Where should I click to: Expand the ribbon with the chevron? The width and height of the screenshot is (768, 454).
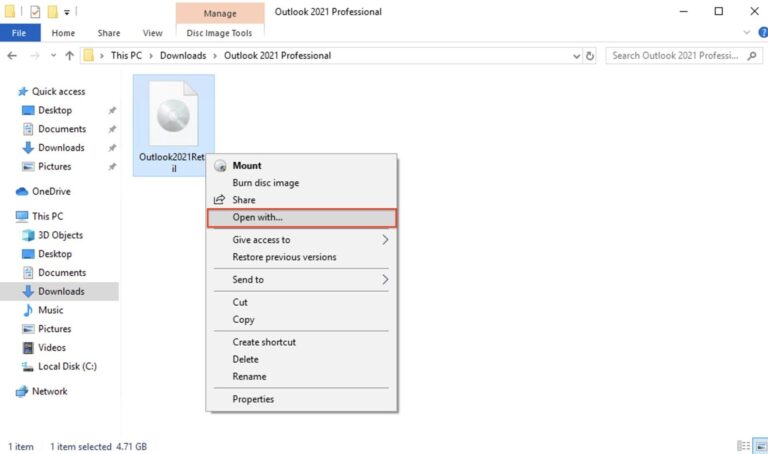click(746, 32)
